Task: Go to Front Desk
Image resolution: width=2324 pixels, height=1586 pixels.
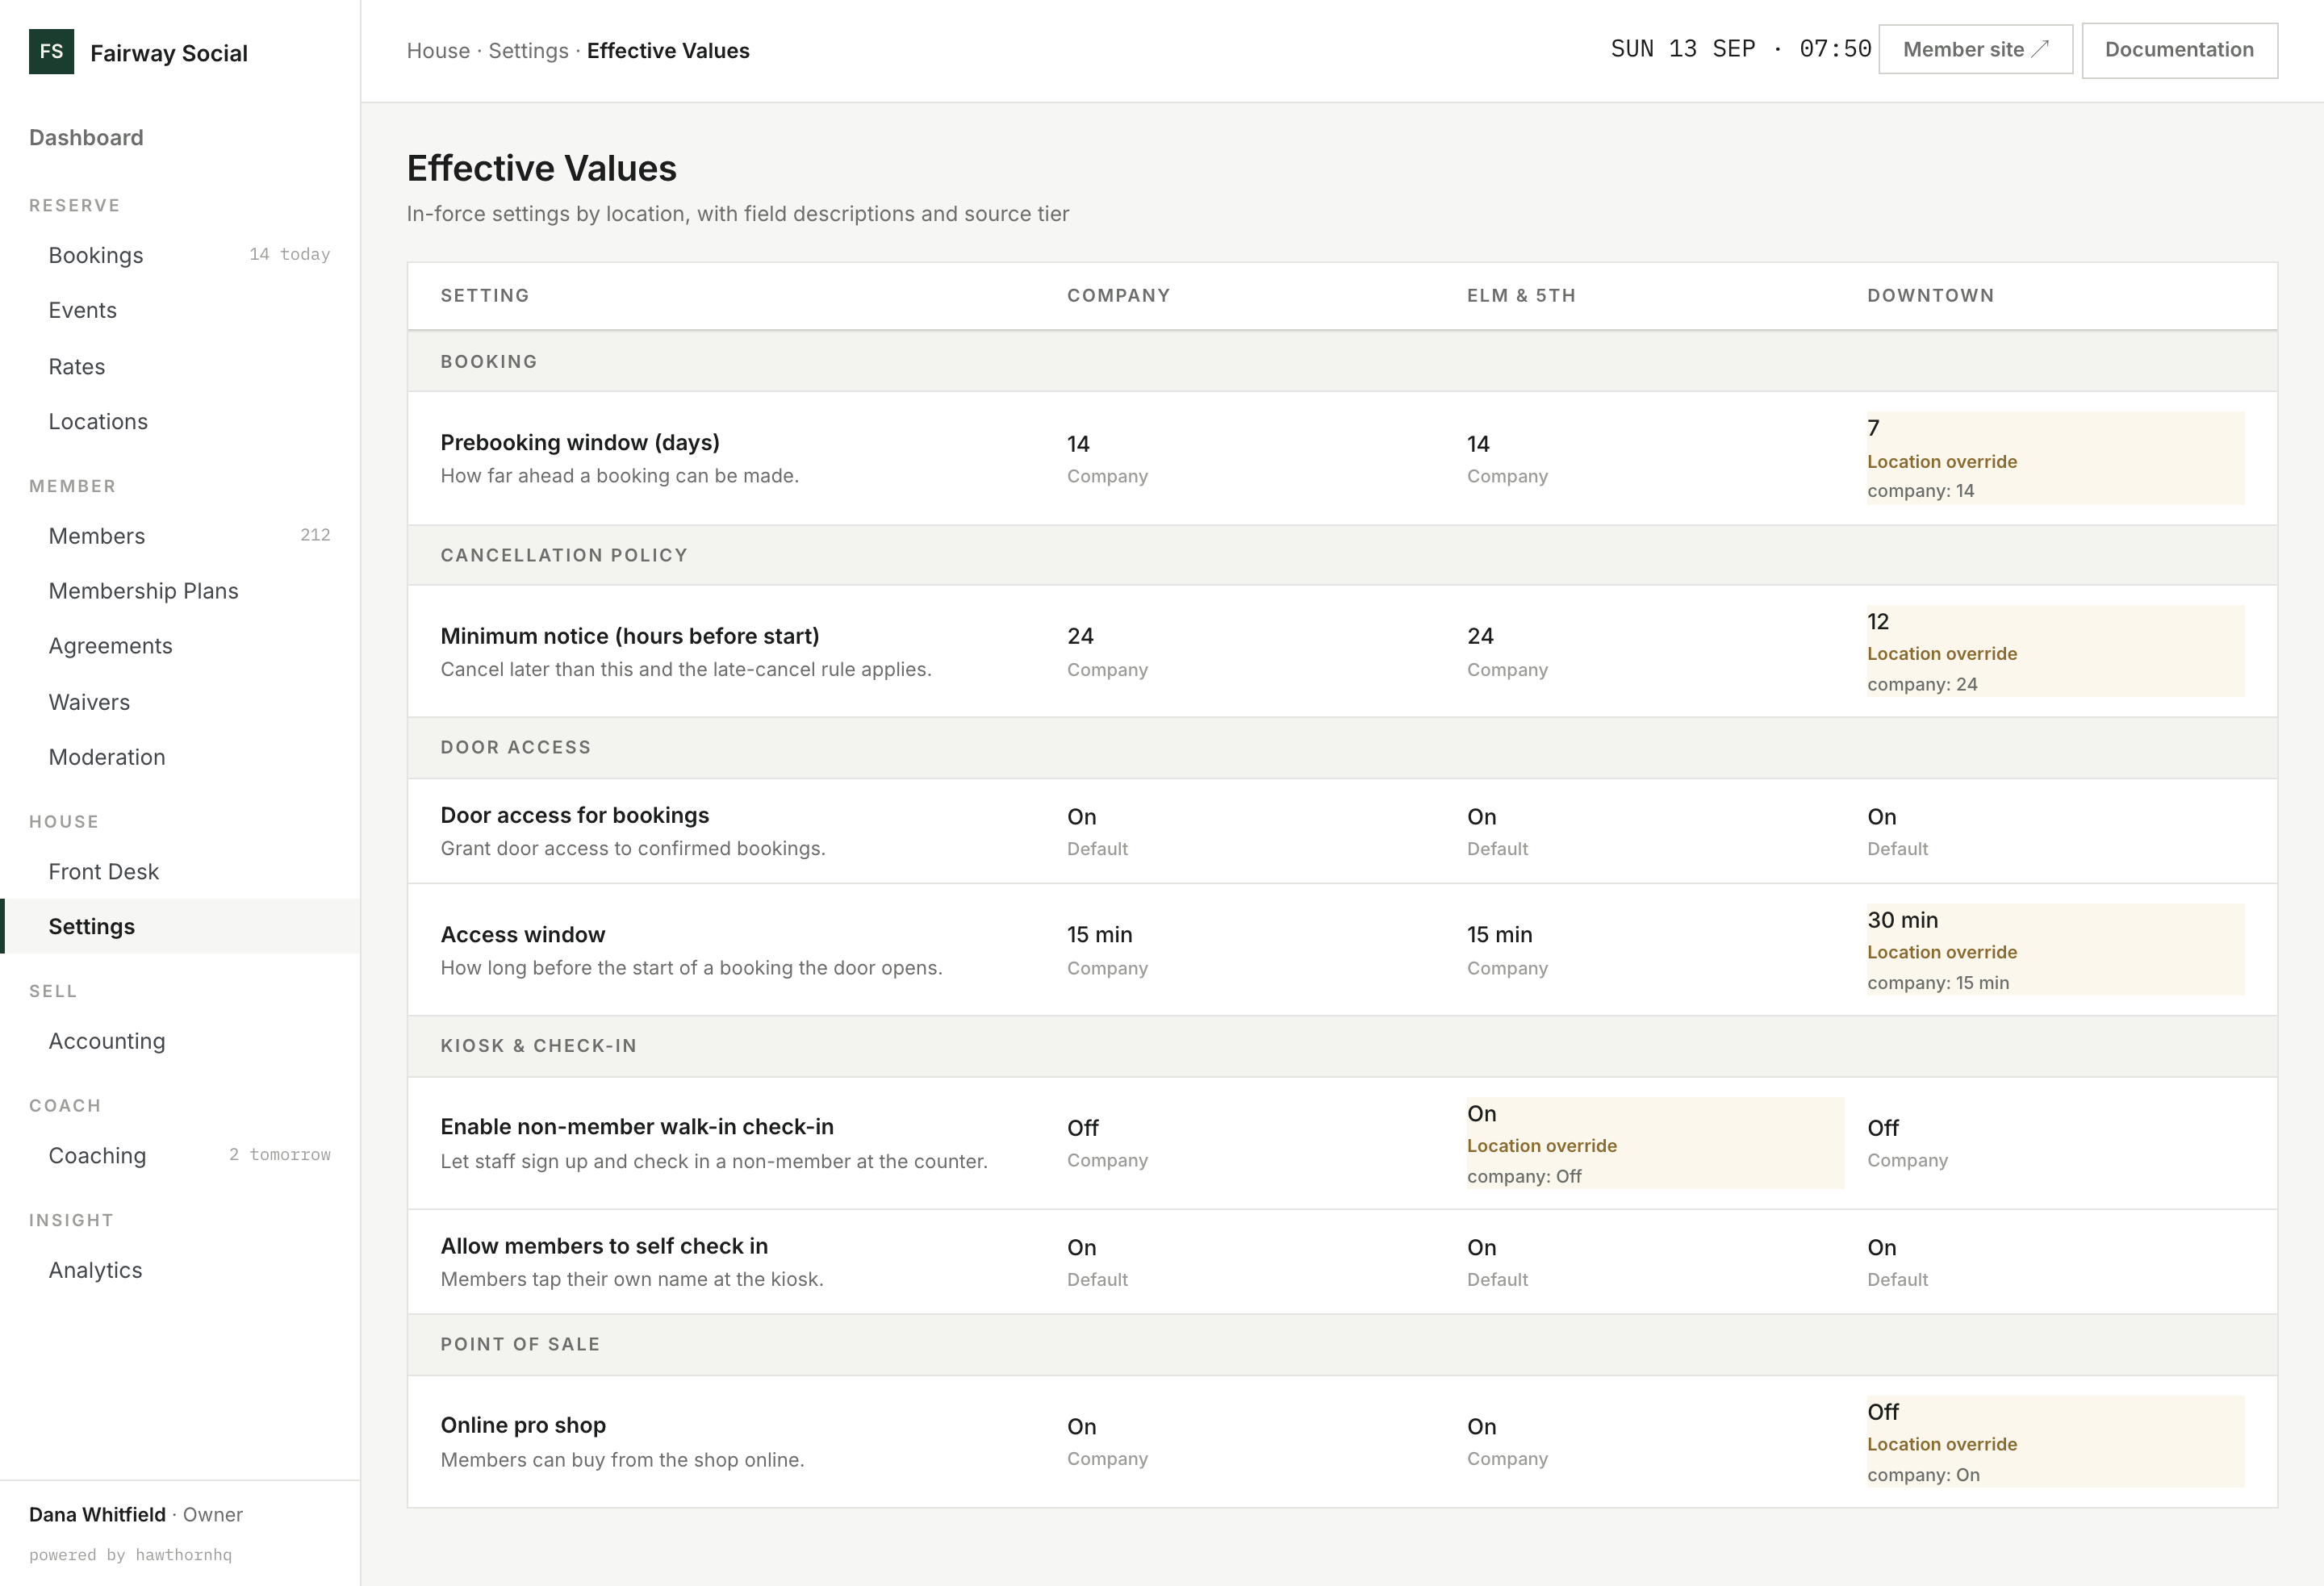Action: click(x=180, y=871)
